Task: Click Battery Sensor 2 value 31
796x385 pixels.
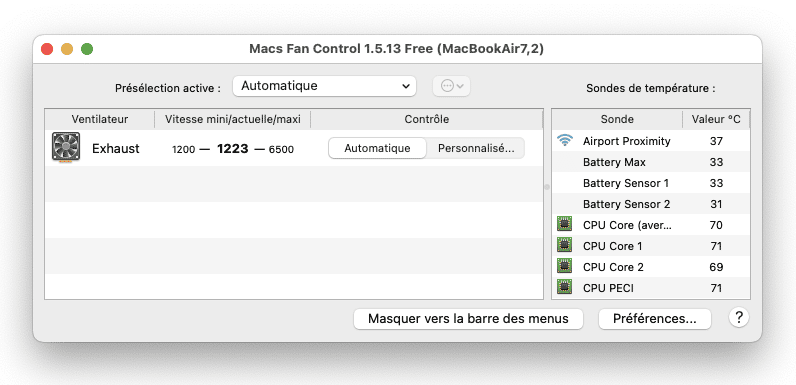Action: 716,204
